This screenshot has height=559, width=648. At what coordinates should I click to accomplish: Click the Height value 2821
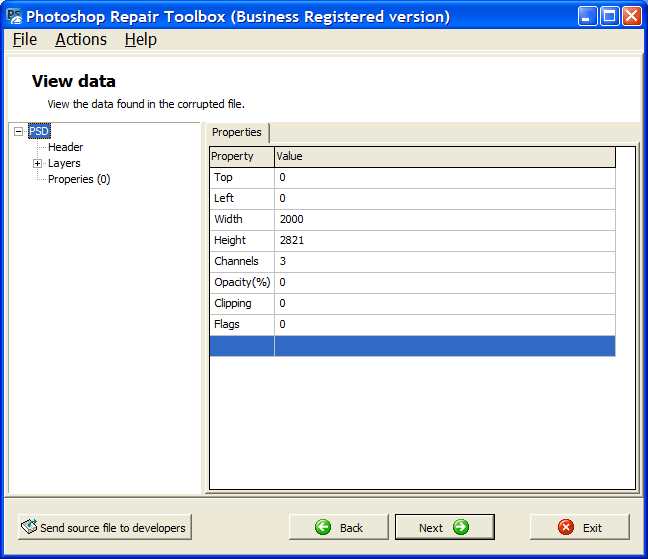click(291, 240)
